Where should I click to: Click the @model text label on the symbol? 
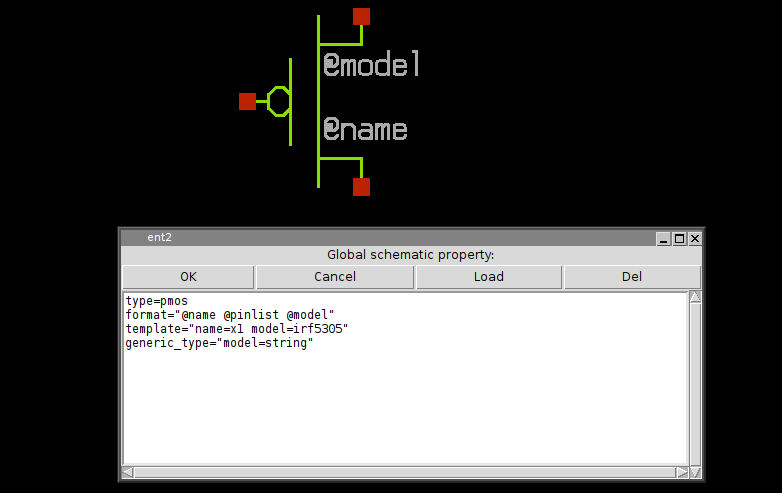coord(371,66)
